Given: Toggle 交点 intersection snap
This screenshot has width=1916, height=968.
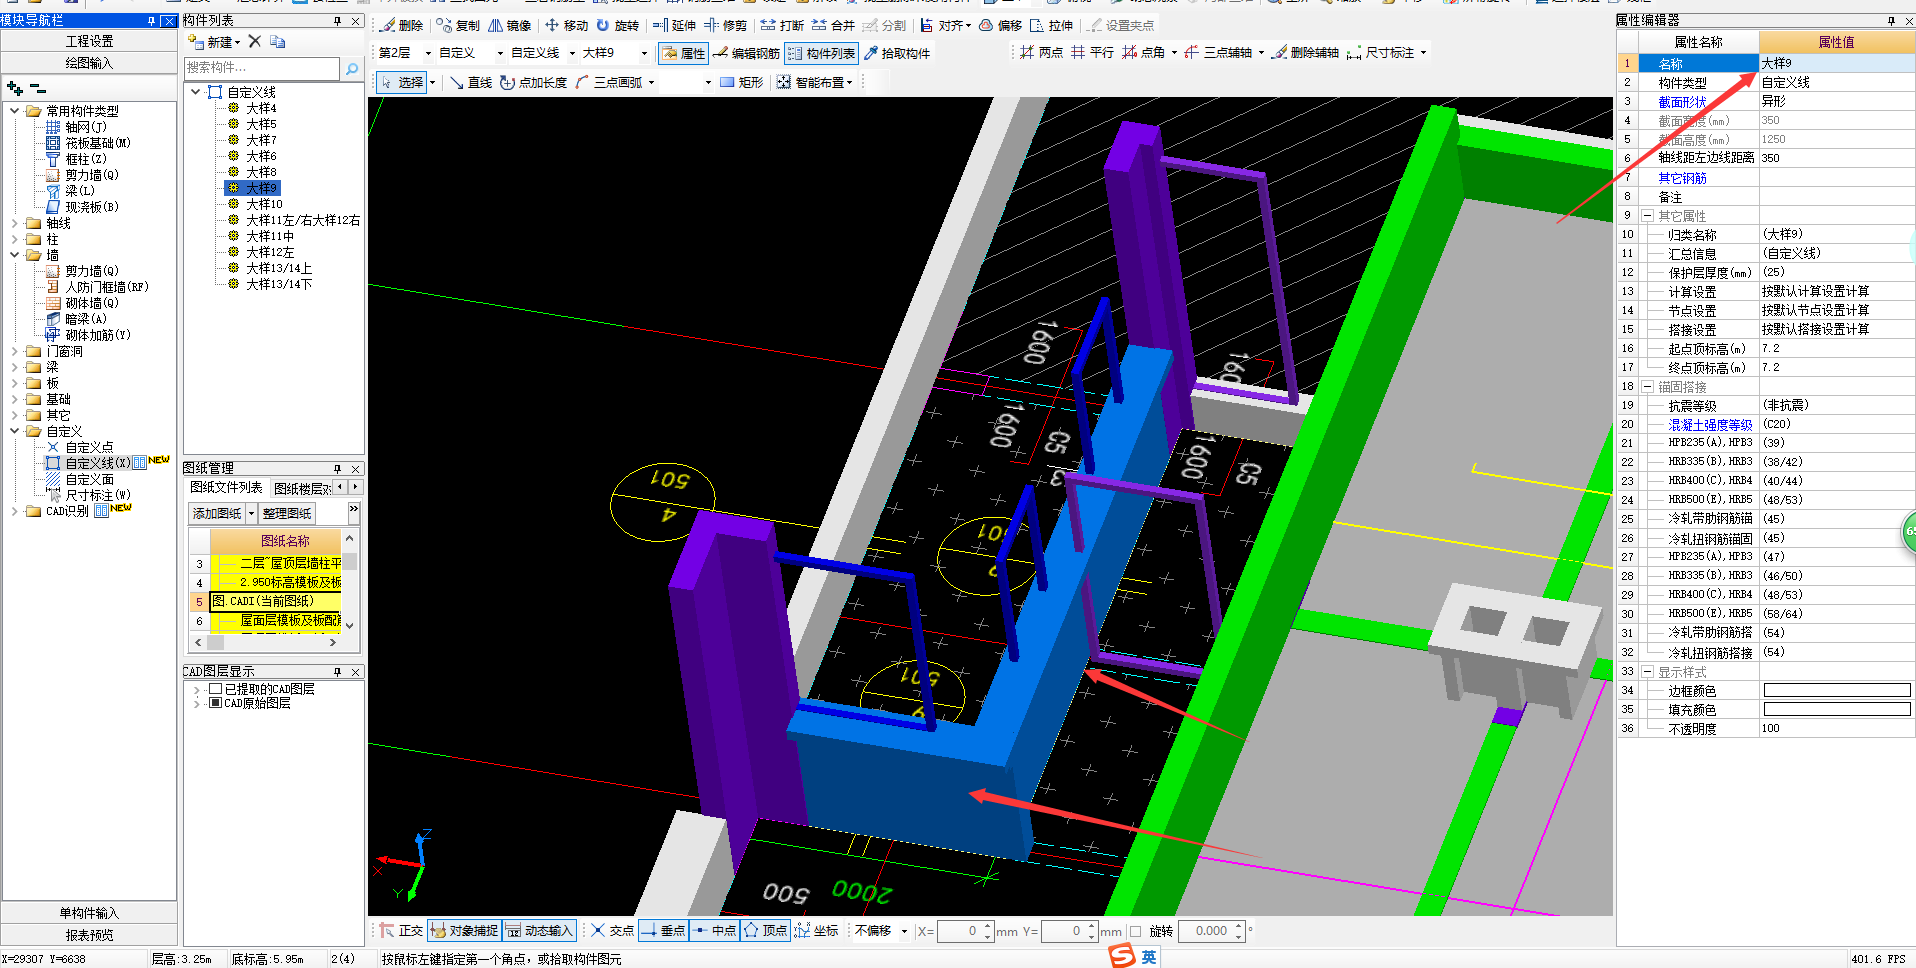Looking at the screenshot, I should [612, 930].
